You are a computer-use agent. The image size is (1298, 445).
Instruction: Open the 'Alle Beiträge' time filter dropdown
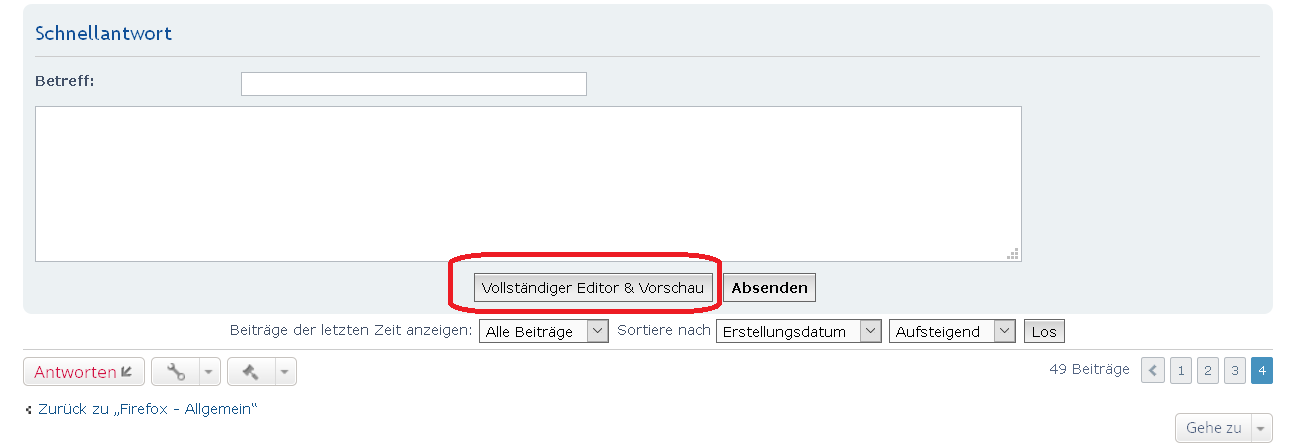click(544, 332)
